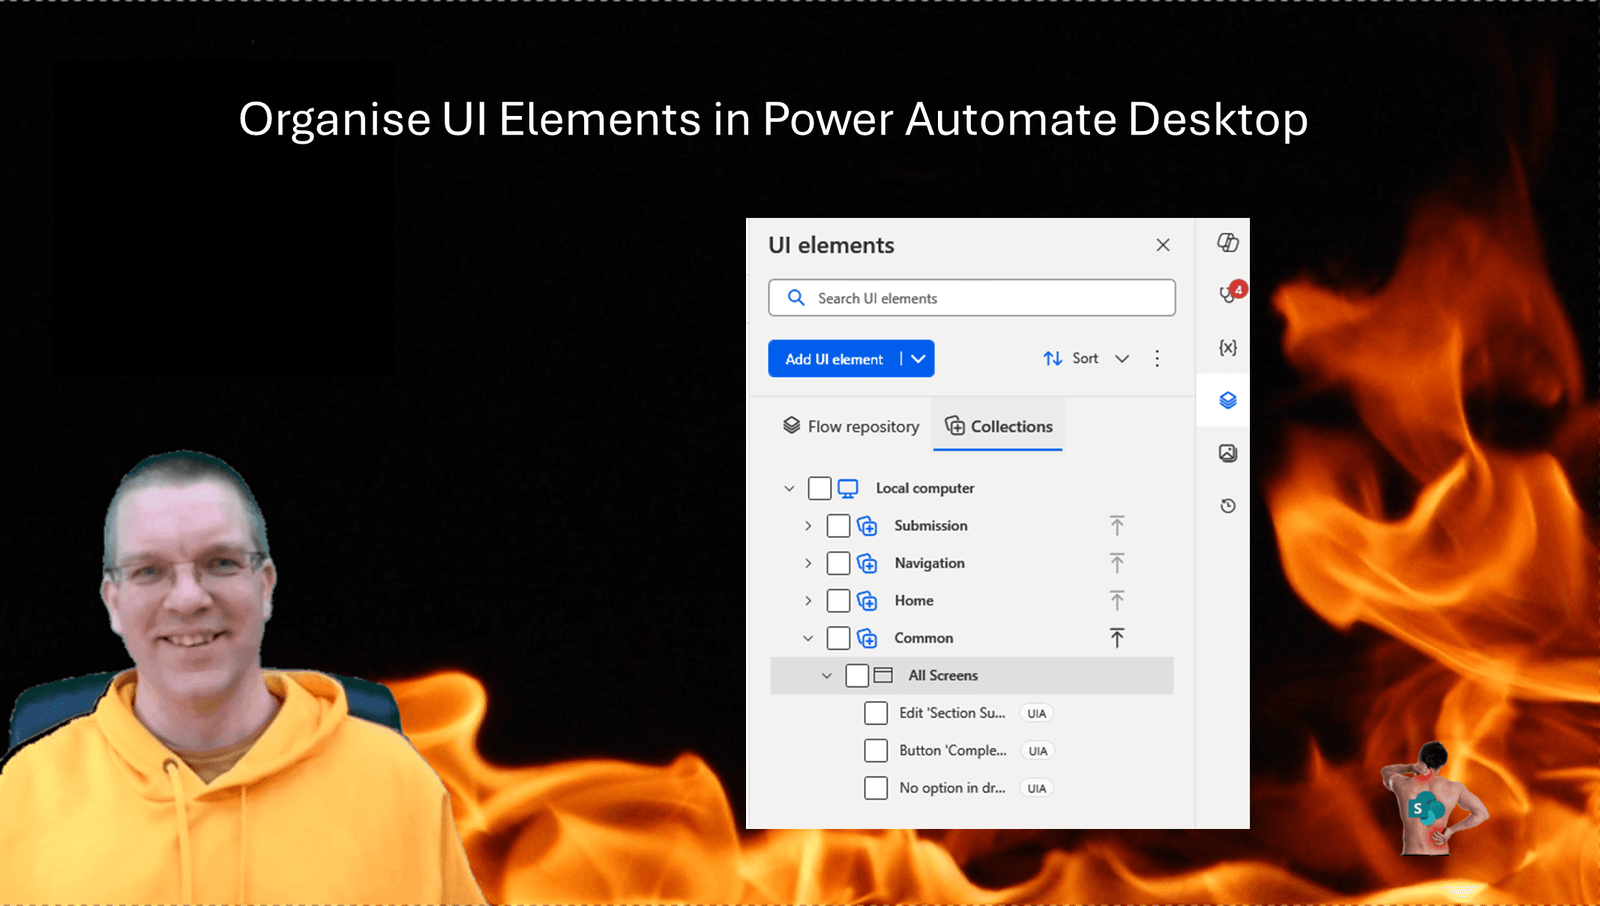The height and width of the screenshot is (906, 1600).
Task: Click the Navigation collection icon
Action: tap(867, 563)
